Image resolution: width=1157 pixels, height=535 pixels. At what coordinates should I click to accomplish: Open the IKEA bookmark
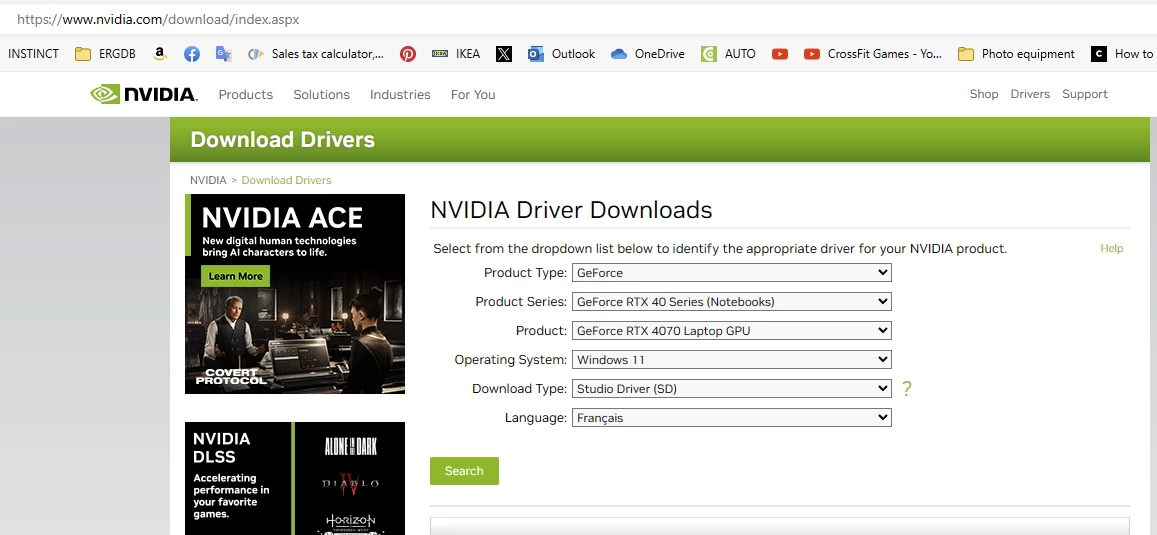456,54
